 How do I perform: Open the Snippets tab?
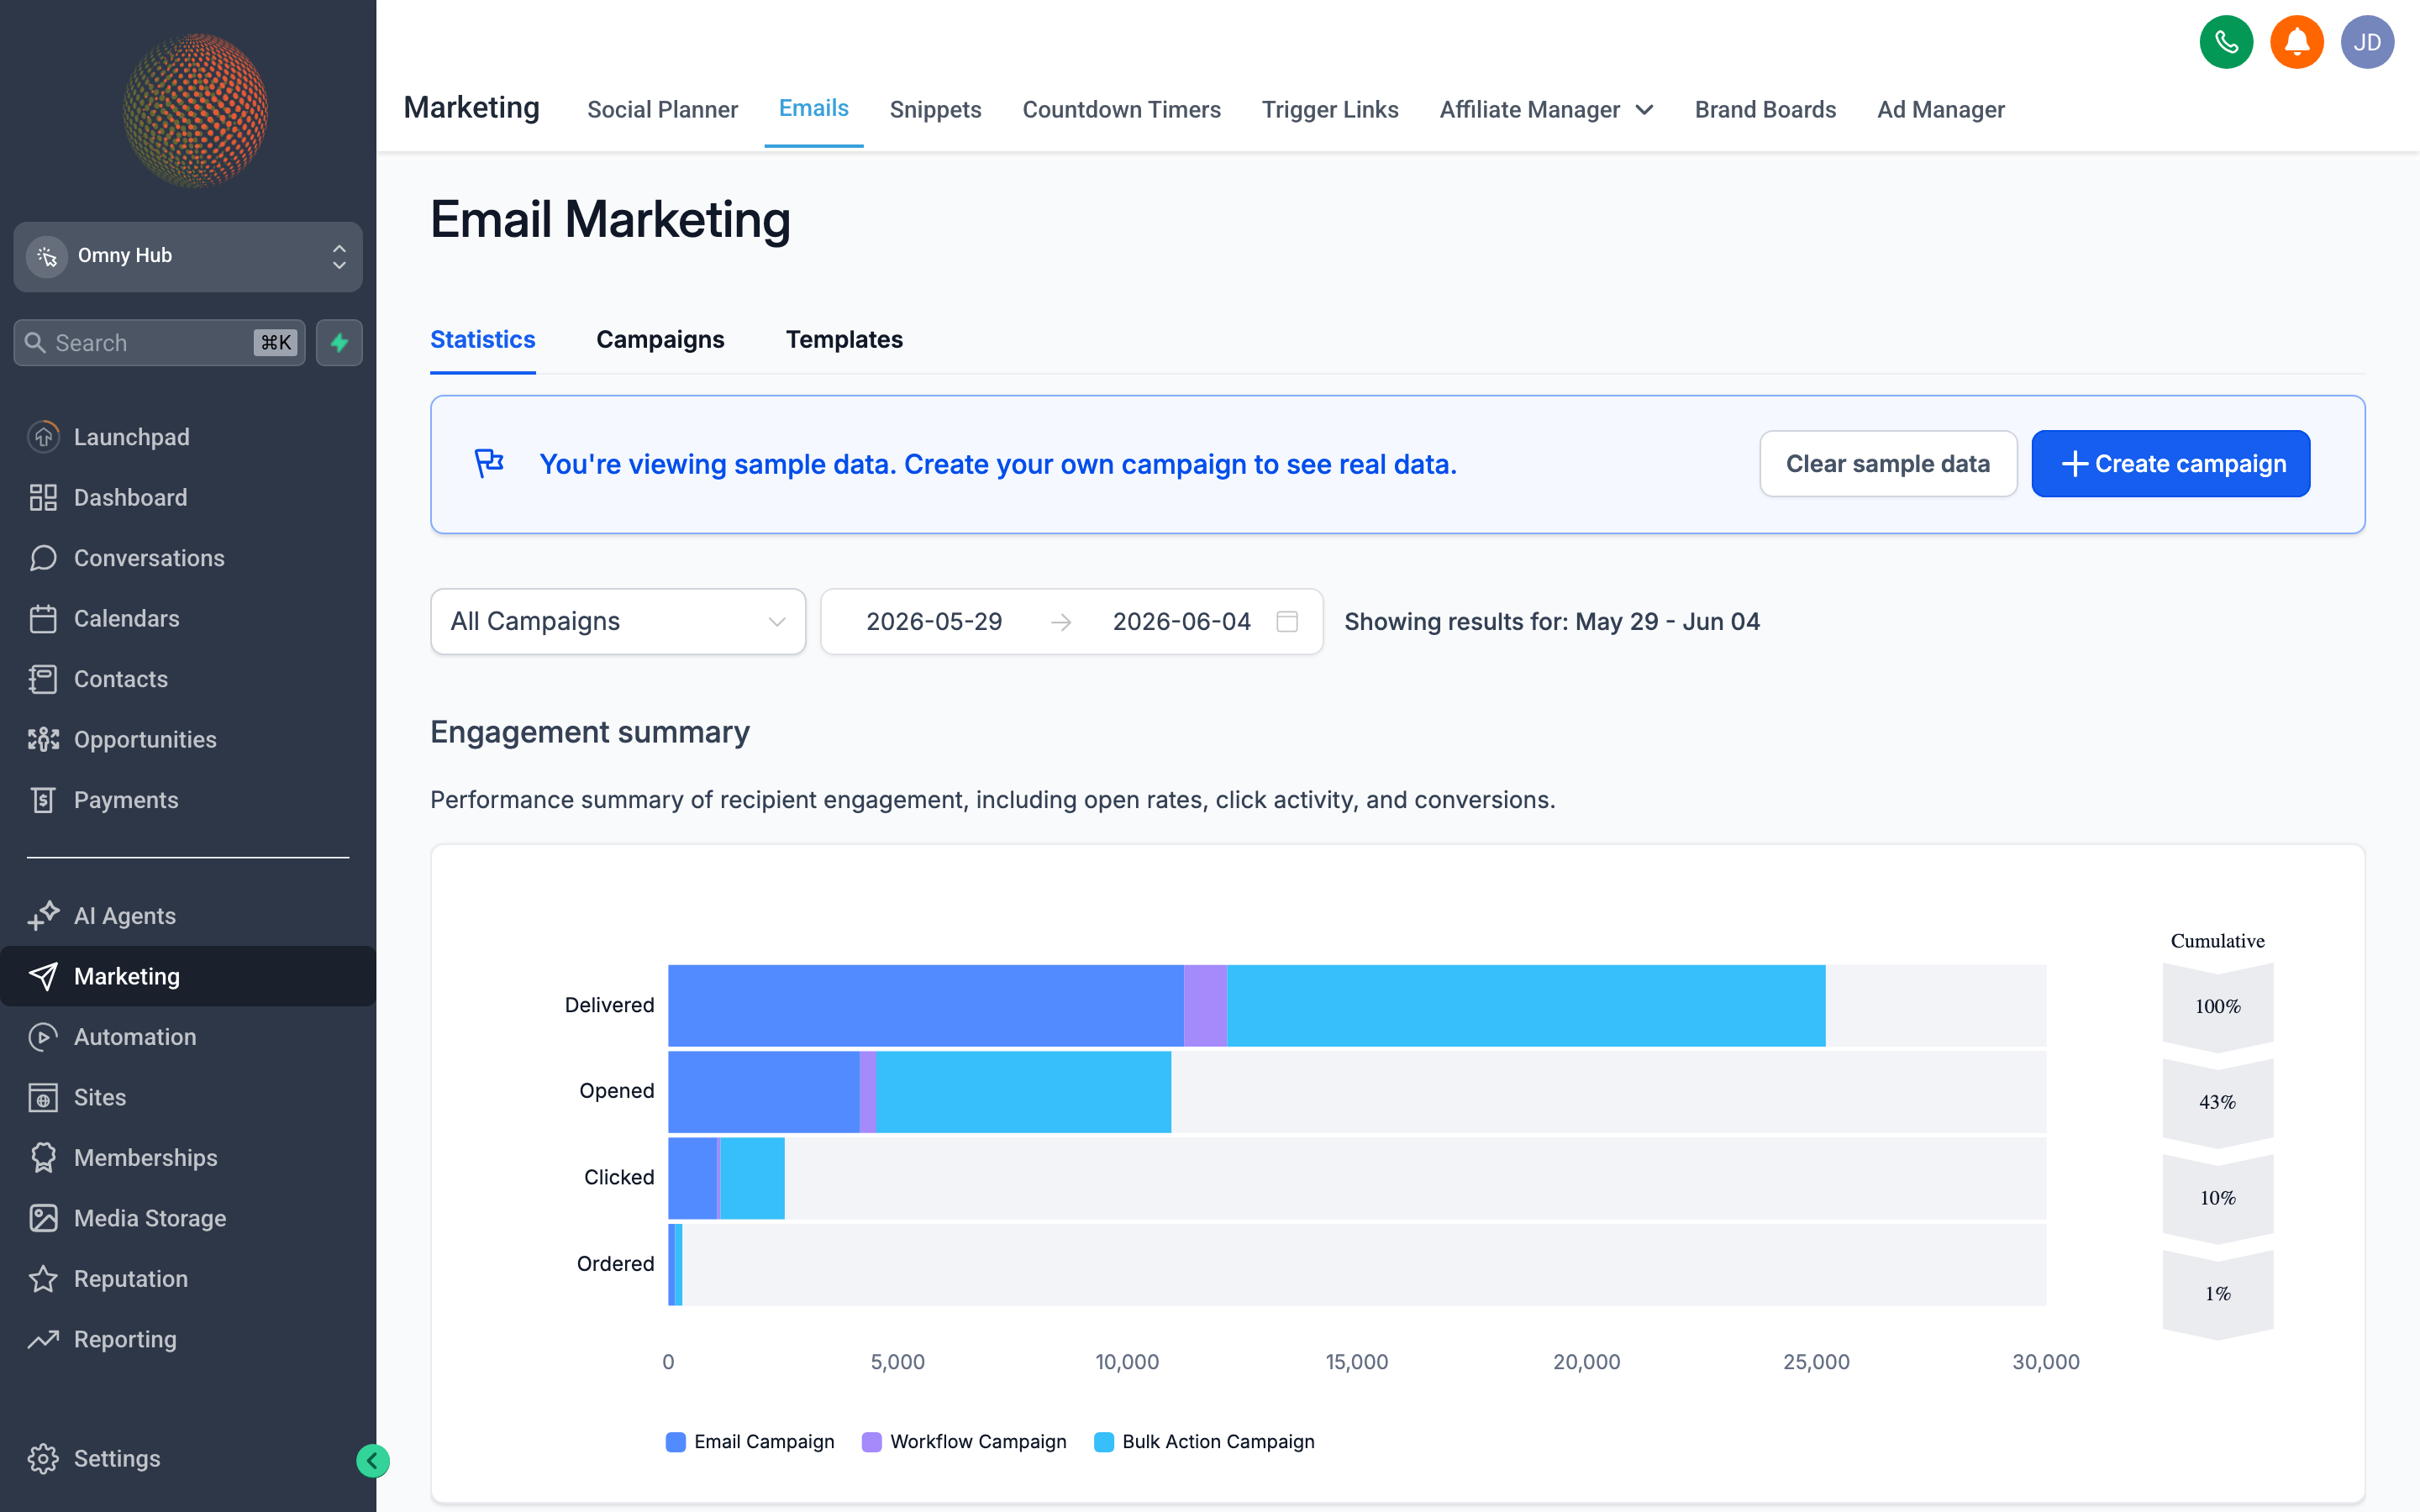(935, 109)
